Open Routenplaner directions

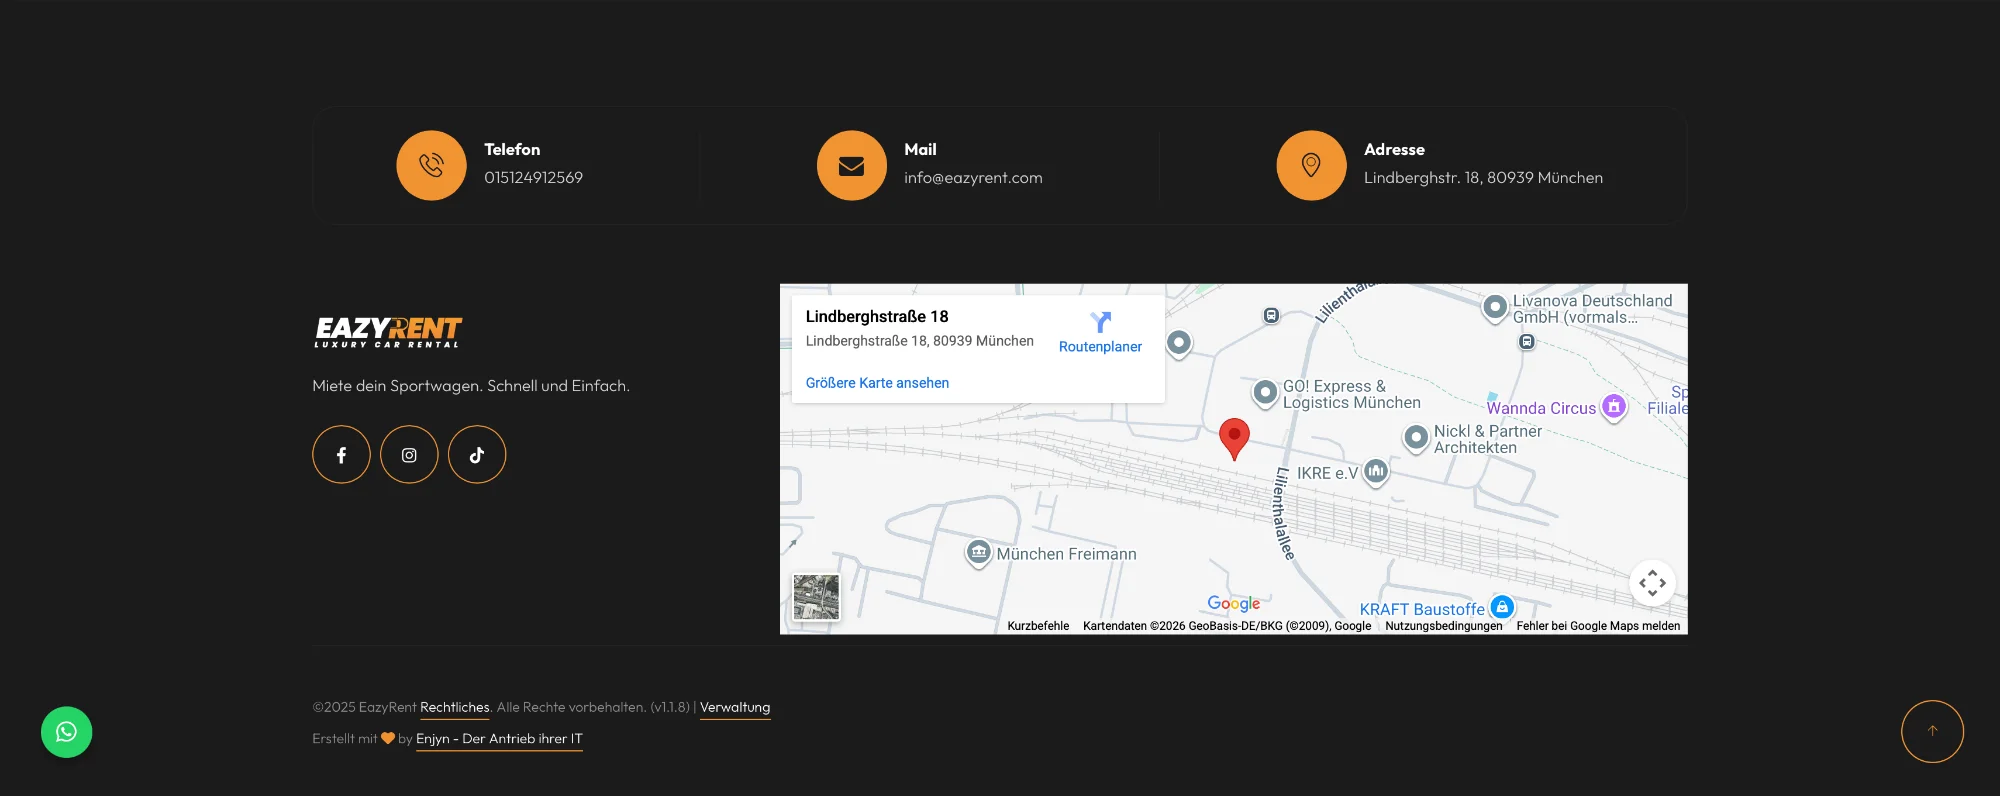(x=1100, y=332)
